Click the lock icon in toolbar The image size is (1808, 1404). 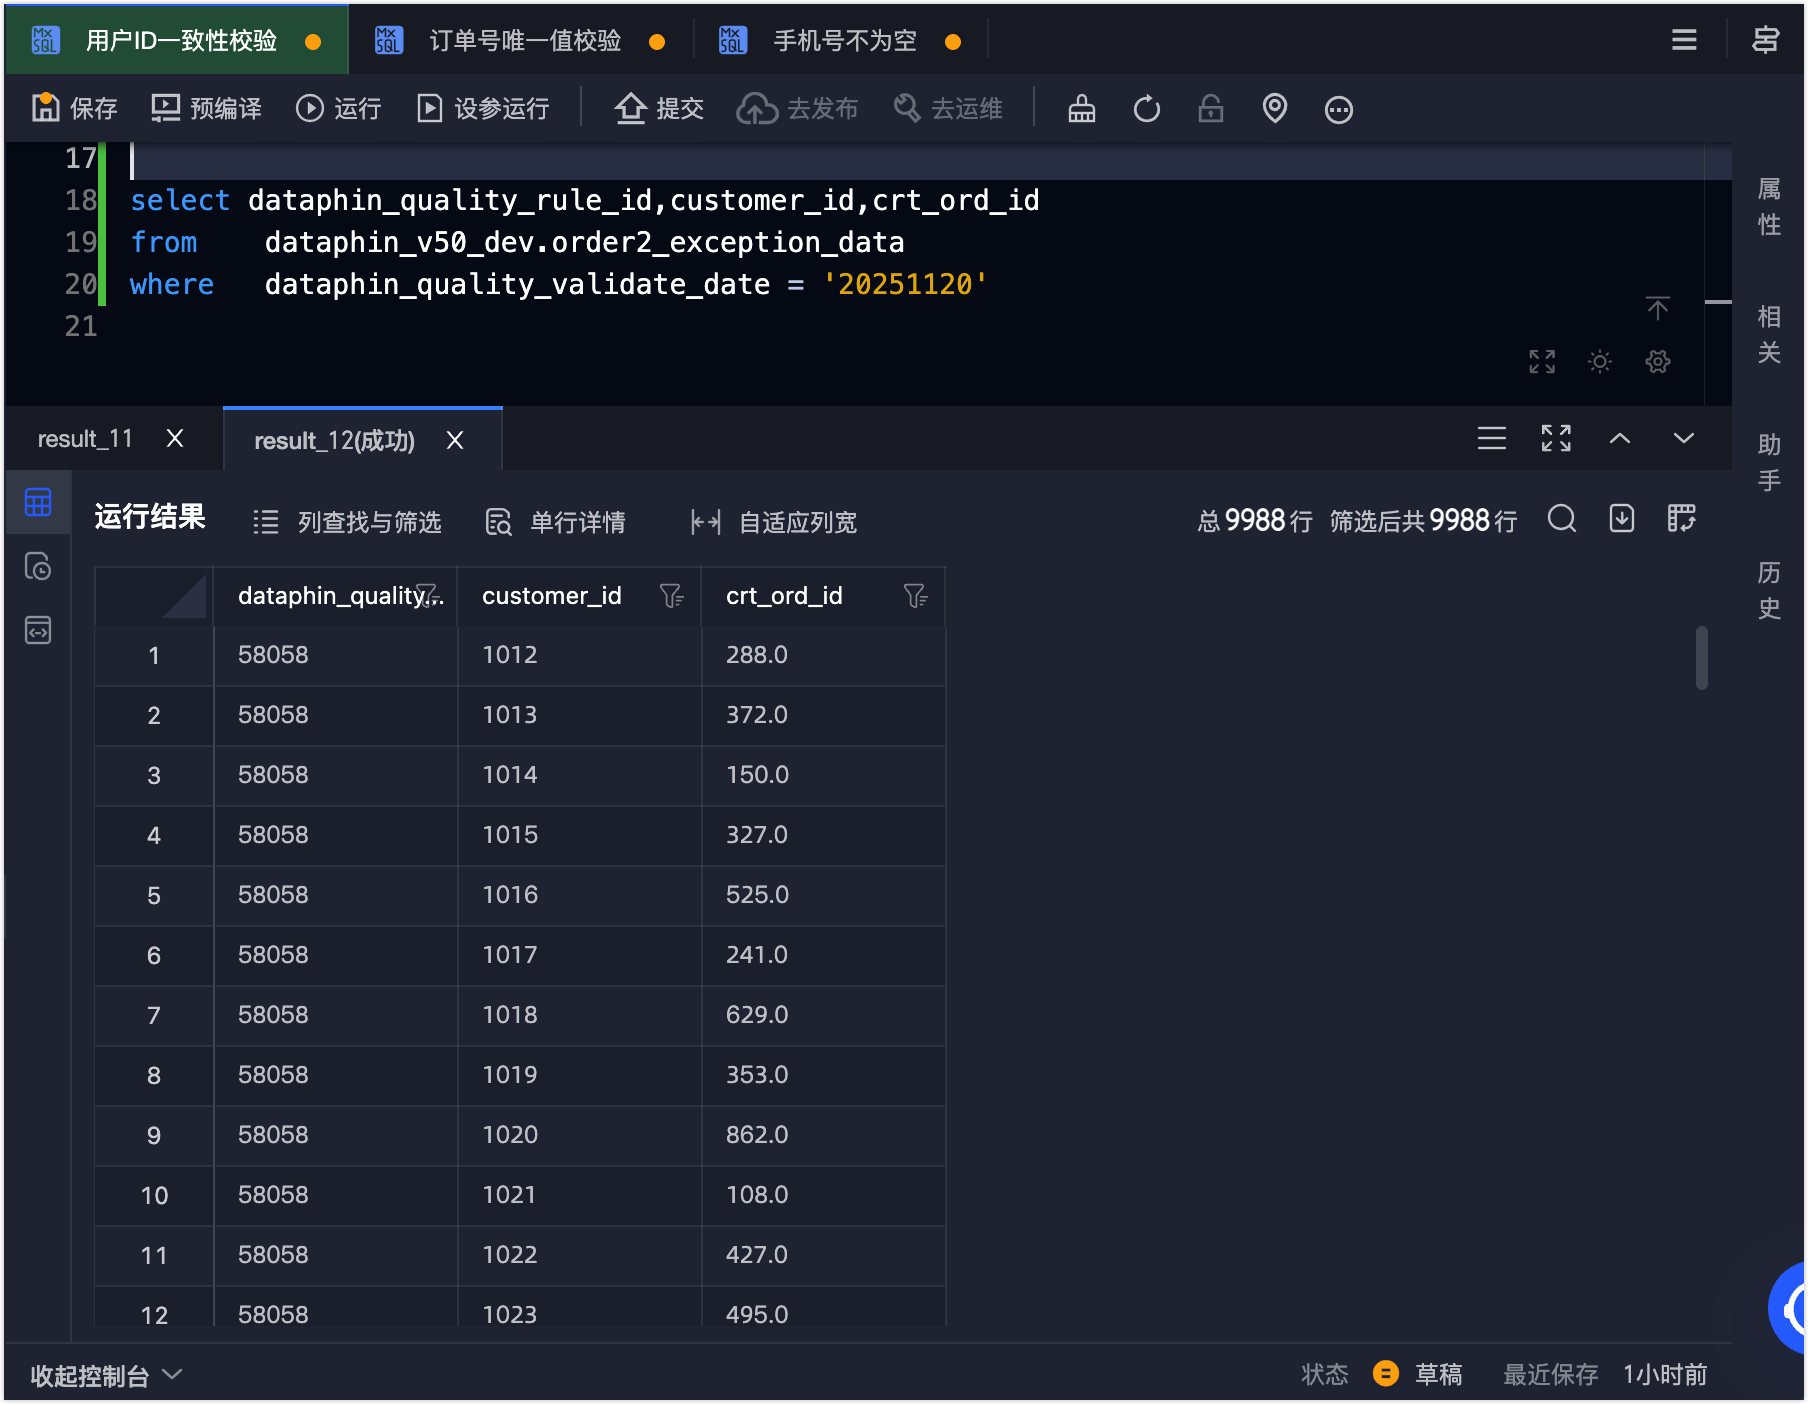point(1211,108)
